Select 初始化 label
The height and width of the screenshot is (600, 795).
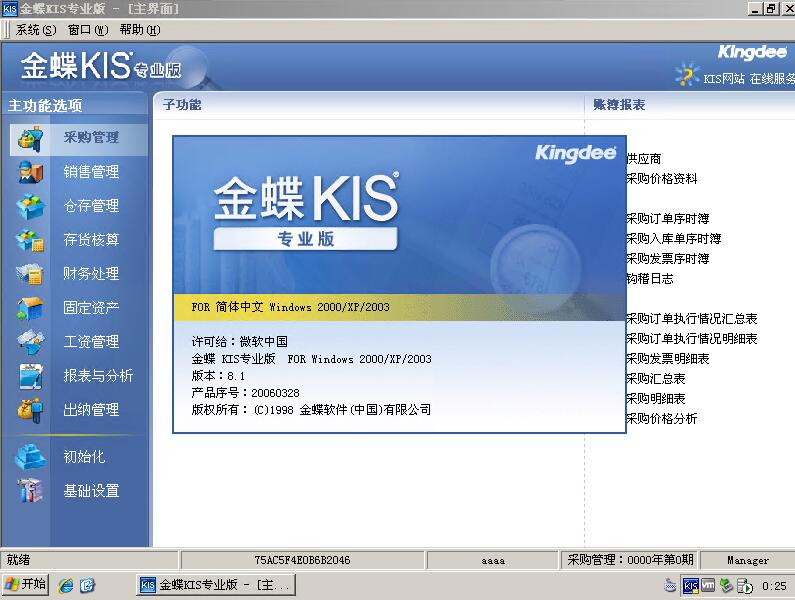pyautogui.click(x=84, y=456)
